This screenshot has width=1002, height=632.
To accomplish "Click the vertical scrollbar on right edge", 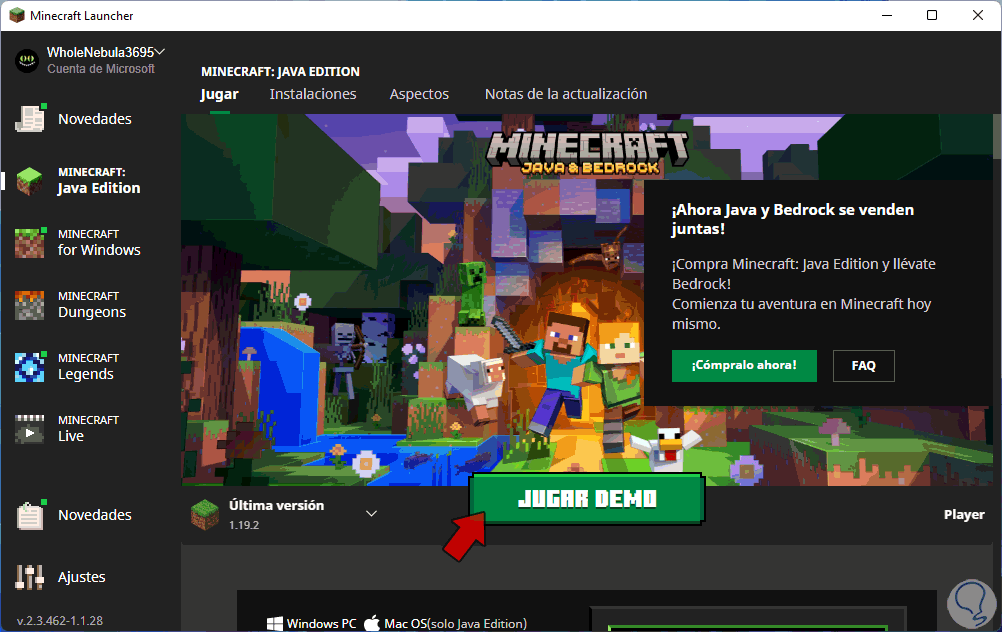I will [998, 135].
